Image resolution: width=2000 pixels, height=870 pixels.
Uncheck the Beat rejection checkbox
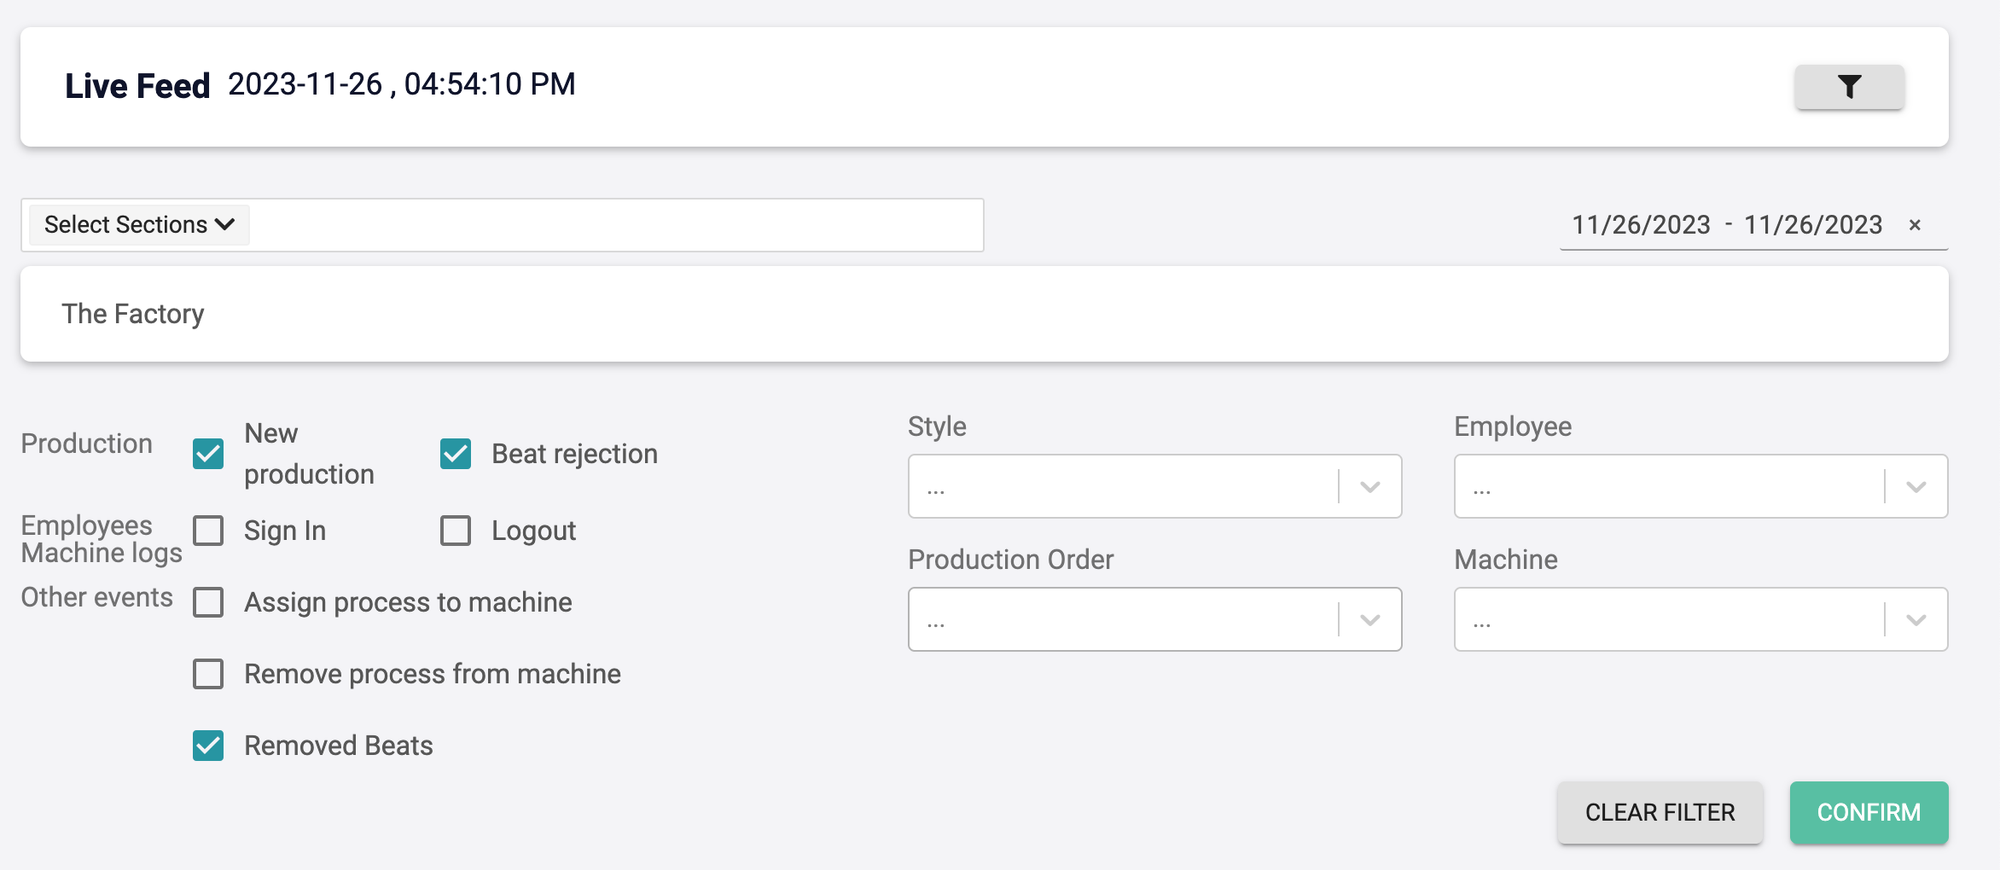pos(456,454)
